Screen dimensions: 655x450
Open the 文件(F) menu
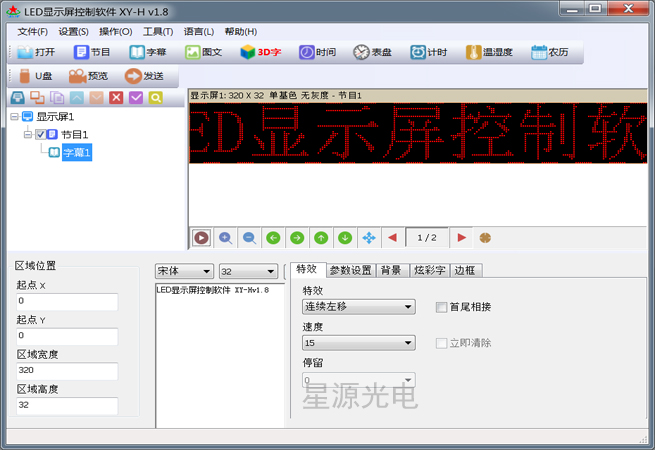pos(32,32)
